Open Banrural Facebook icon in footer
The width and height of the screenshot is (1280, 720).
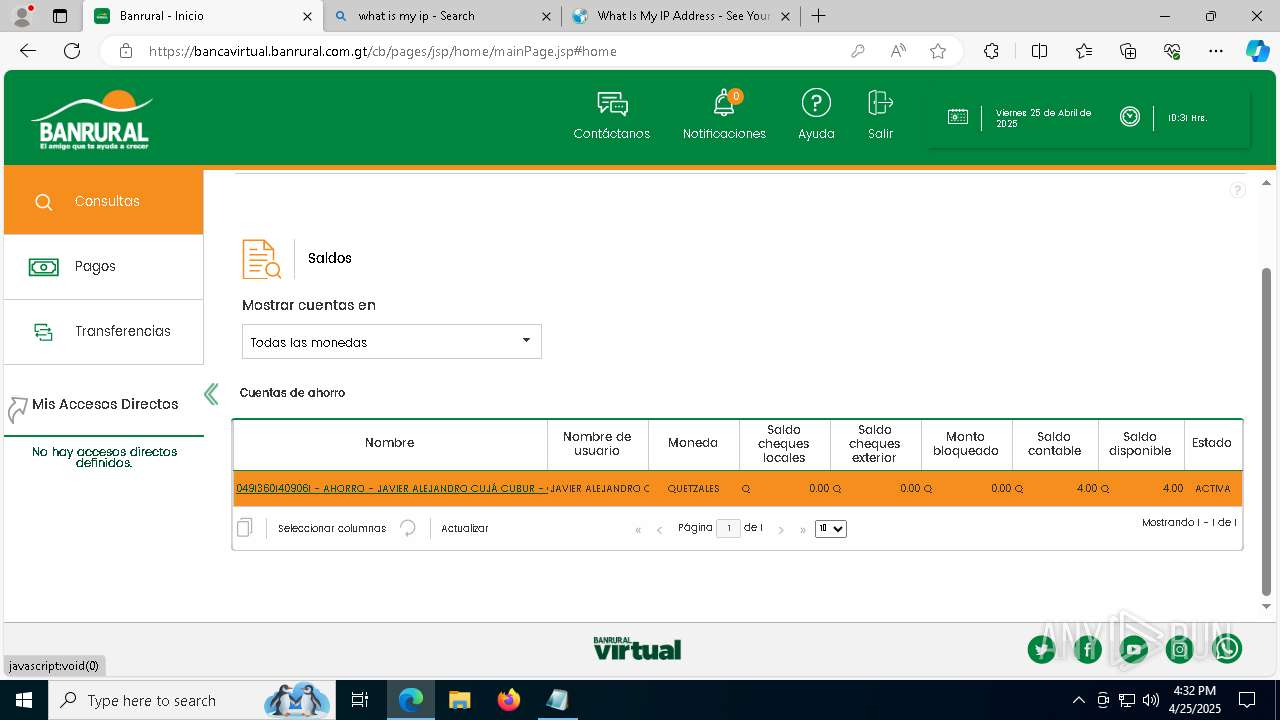1088,650
